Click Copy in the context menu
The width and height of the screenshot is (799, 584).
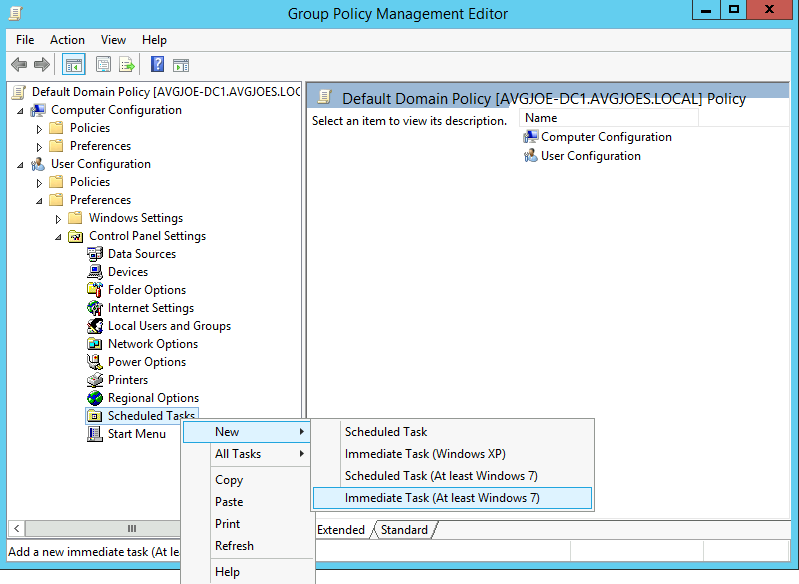coord(247,480)
